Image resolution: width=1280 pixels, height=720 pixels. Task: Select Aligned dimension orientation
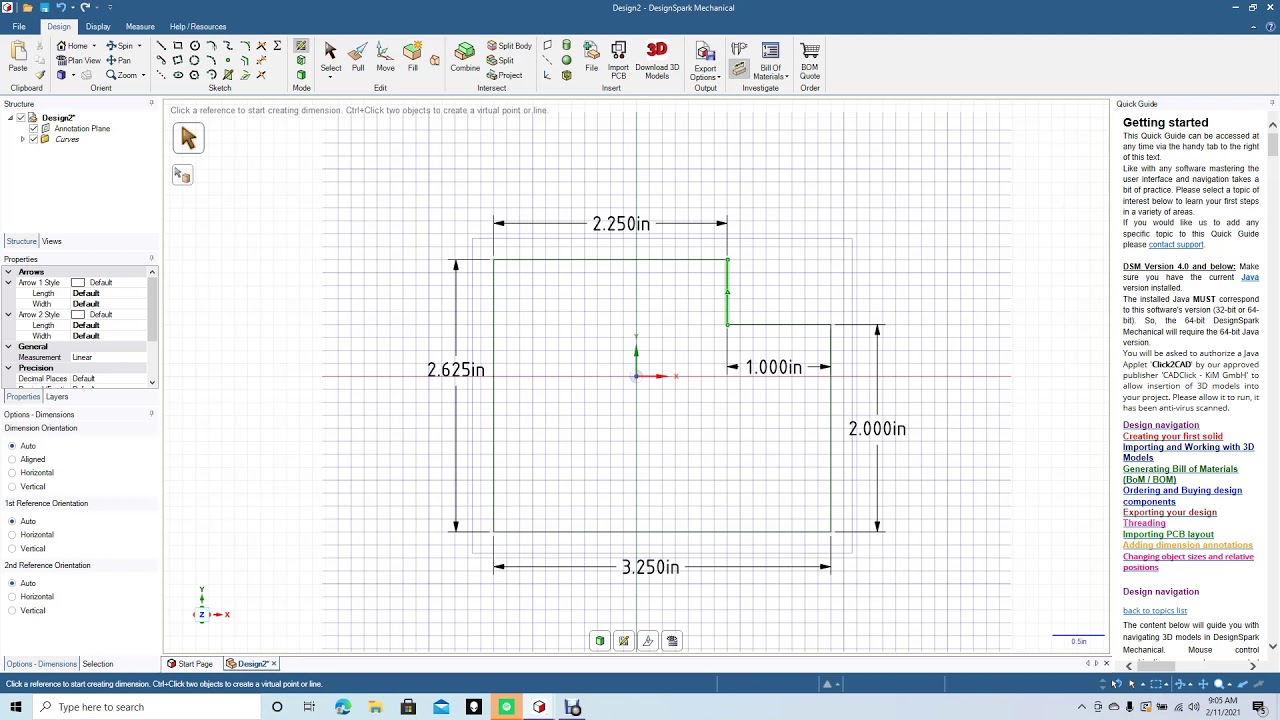point(12,459)
